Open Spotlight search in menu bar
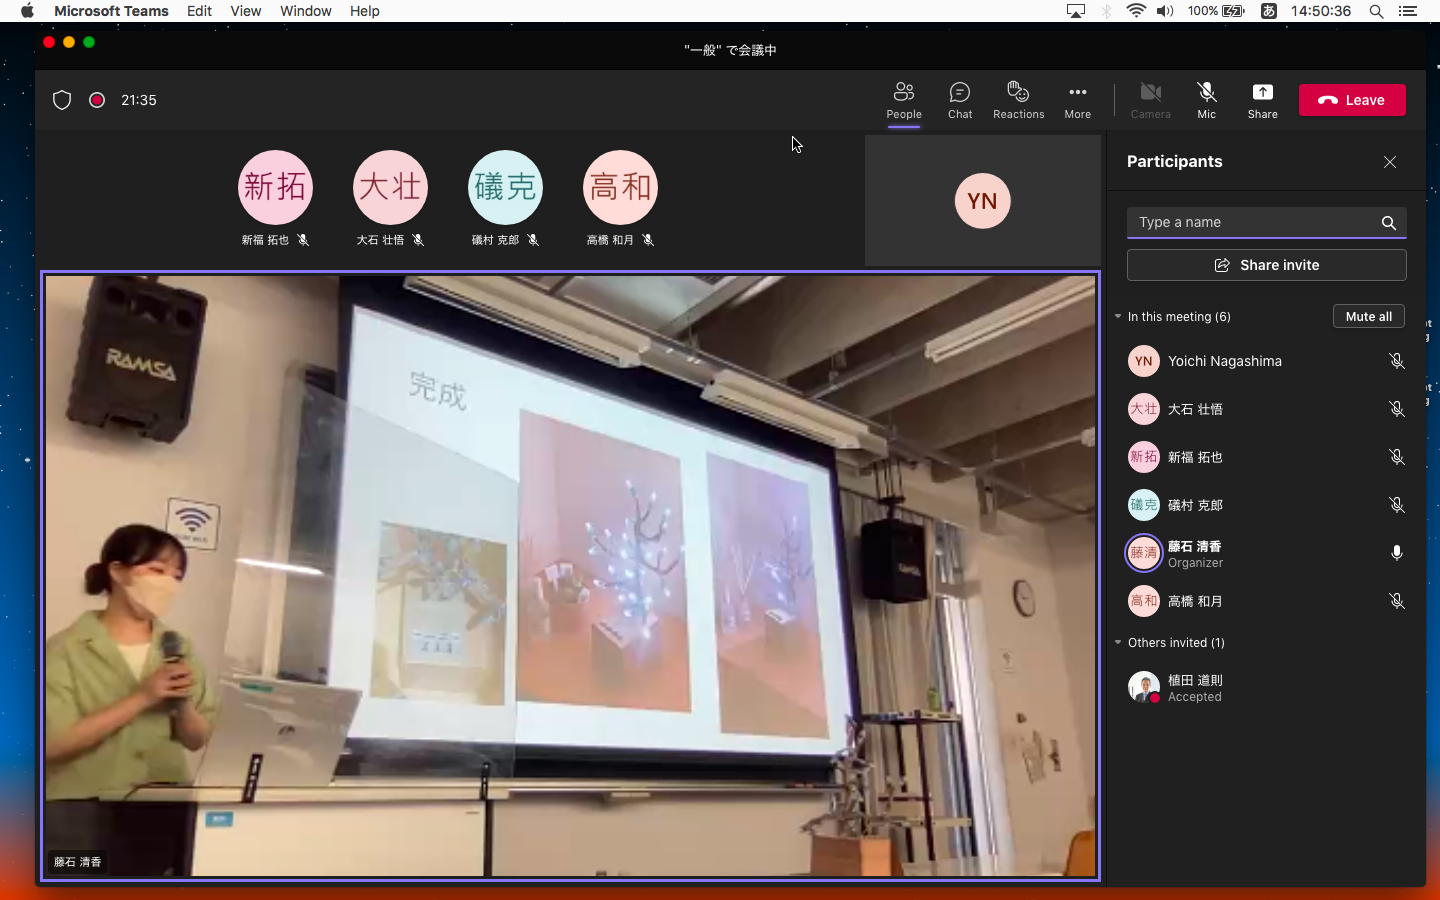Image resolution: width=1440 pixels, height=900 pixels. (x=1376, y=11)
